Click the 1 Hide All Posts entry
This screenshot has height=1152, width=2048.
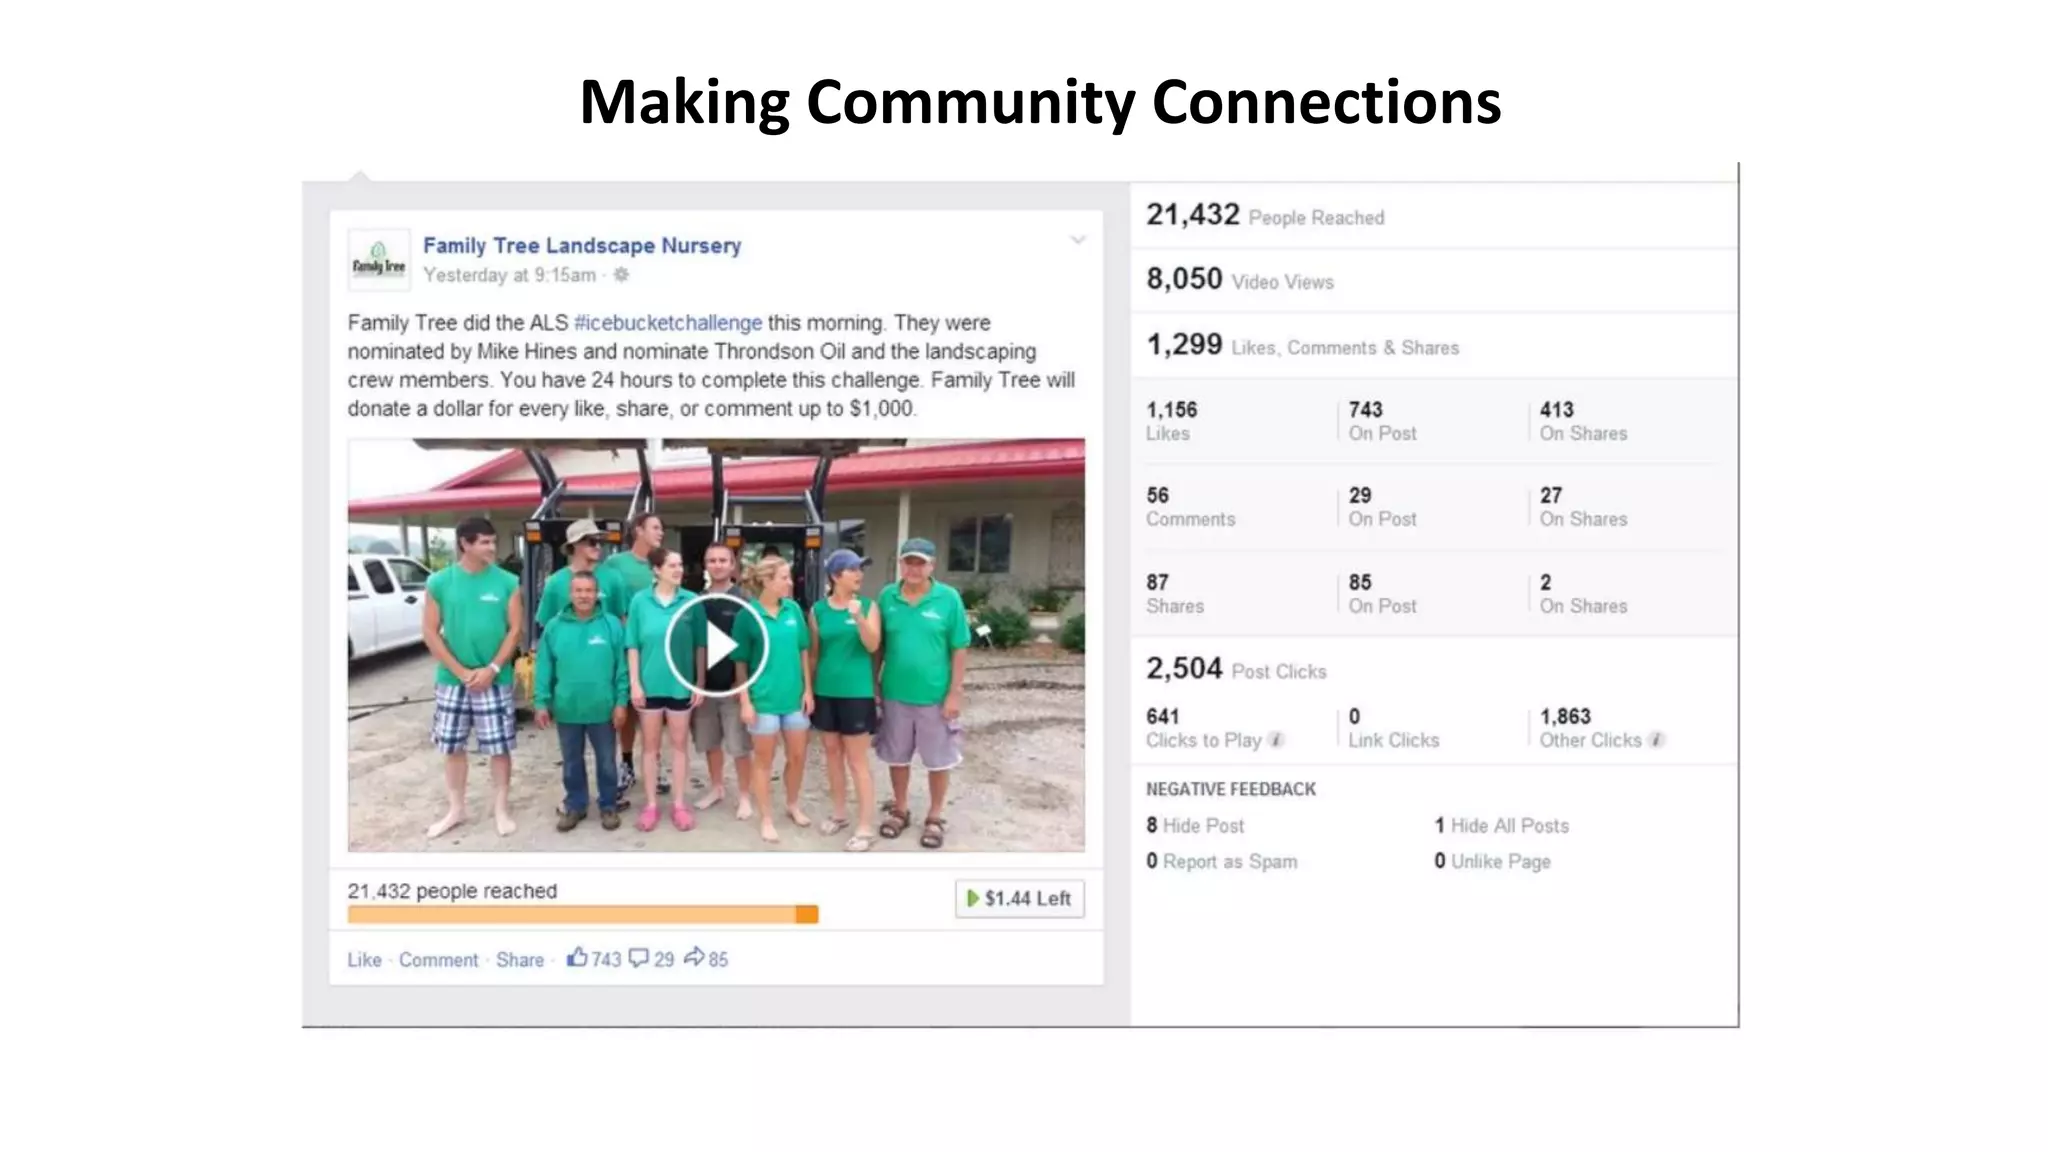pyautogui.click(x=1501, y=825)
